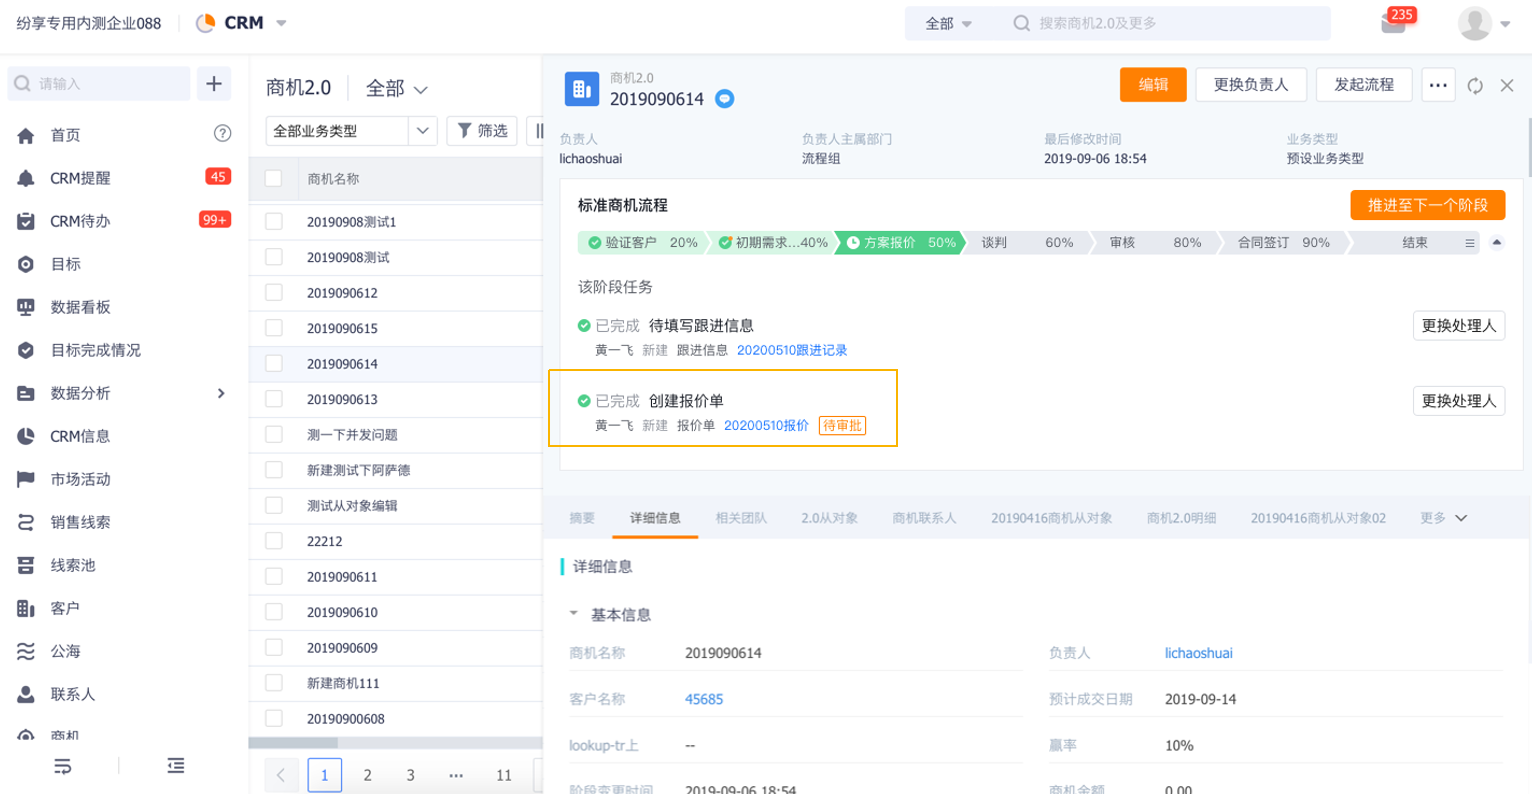Screen dimensions: 1532x794
Task: Click the help question mark icon beside 首页
Action: pos(223,133)
